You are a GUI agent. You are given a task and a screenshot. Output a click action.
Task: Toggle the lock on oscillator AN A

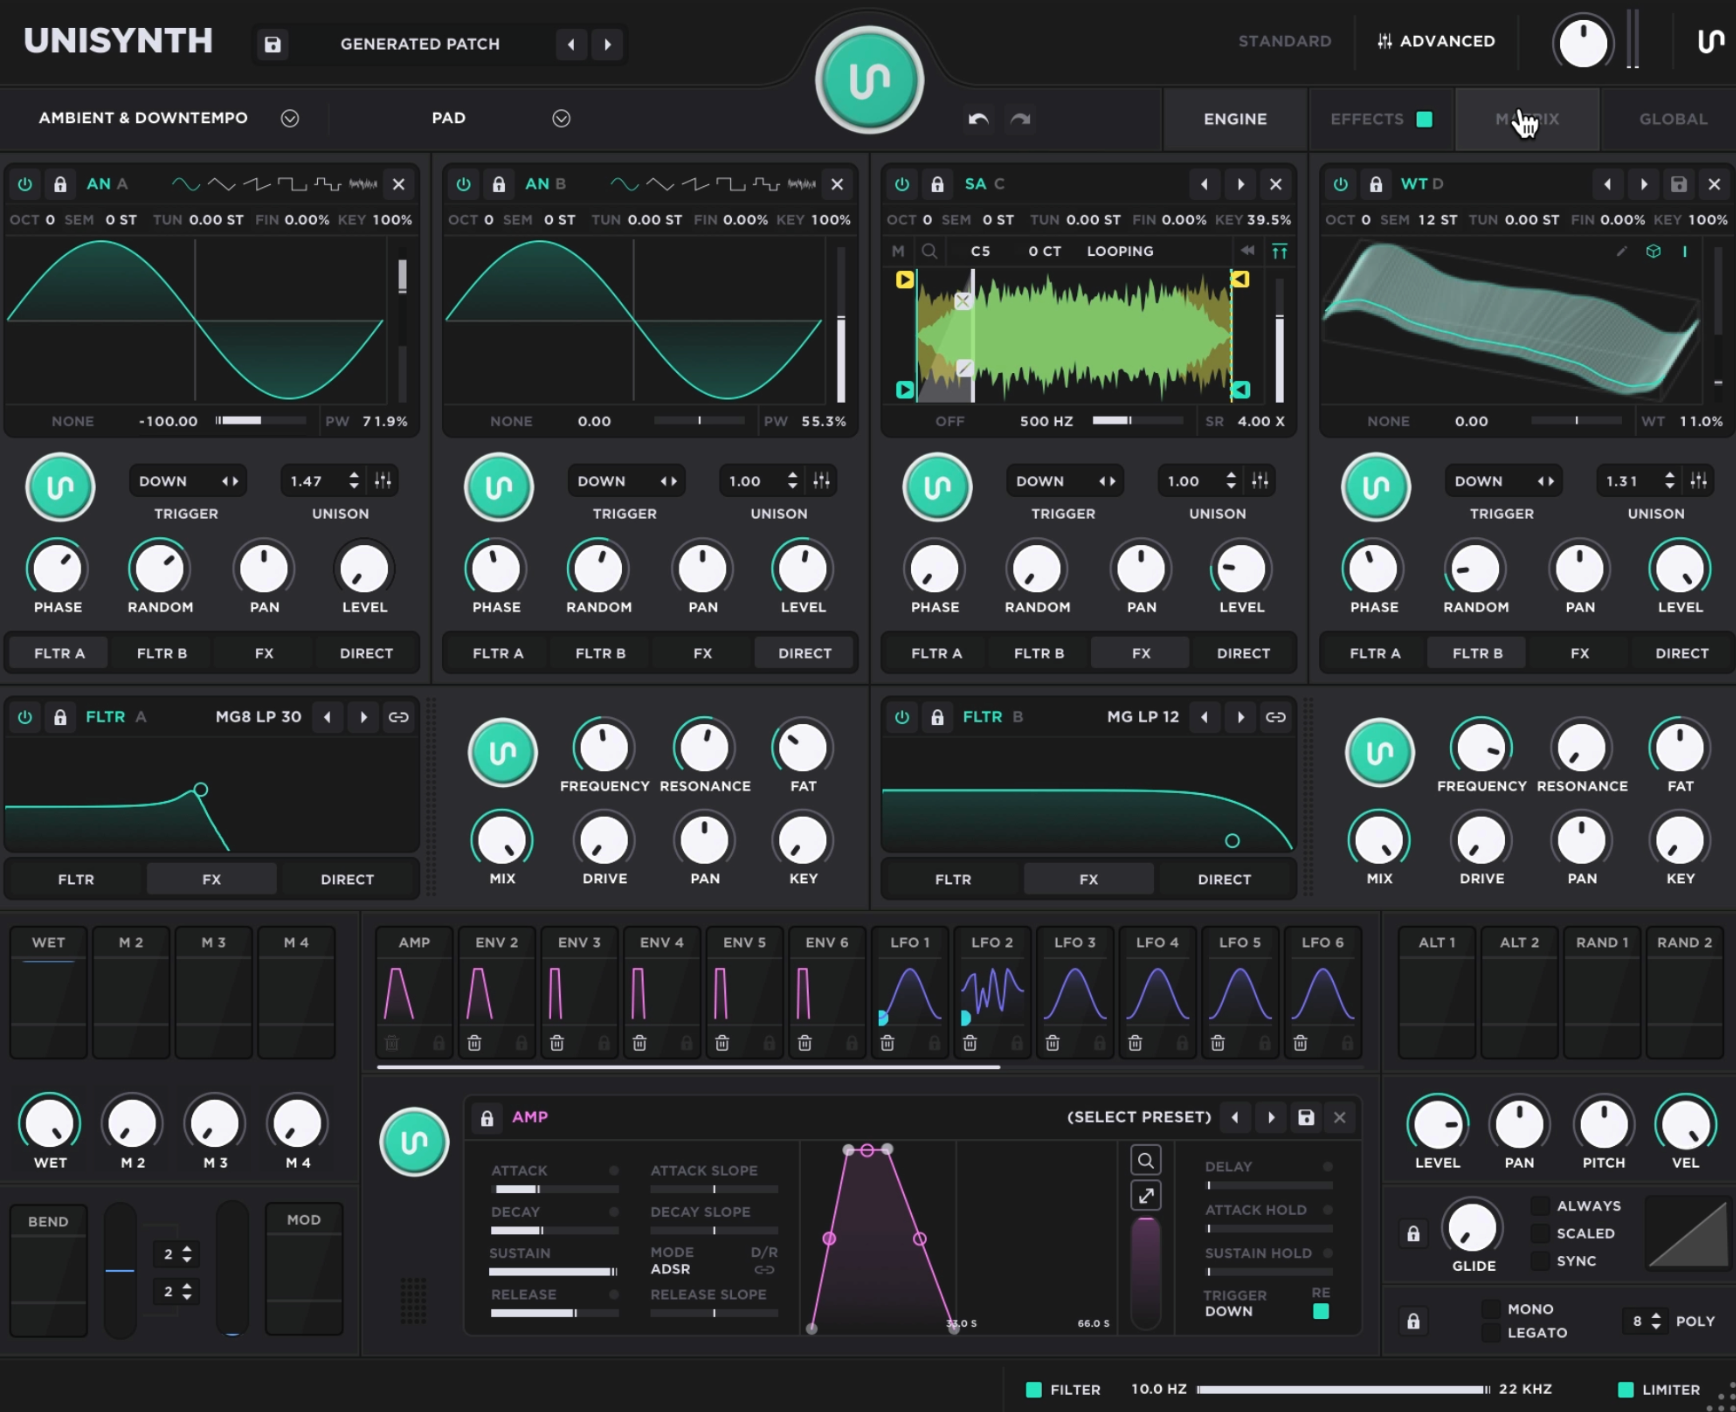point(60,184)
